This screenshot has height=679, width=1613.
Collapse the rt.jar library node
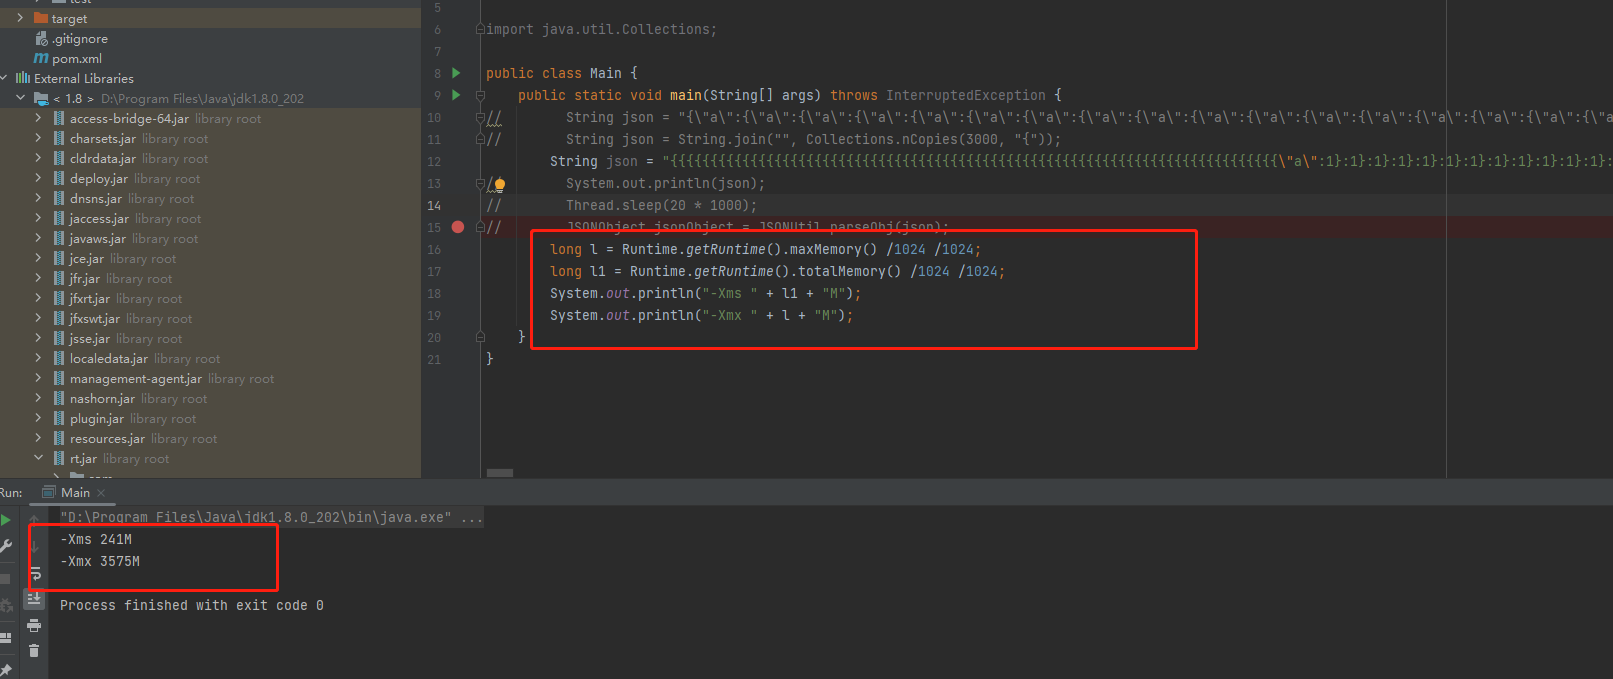pos(39,458)
